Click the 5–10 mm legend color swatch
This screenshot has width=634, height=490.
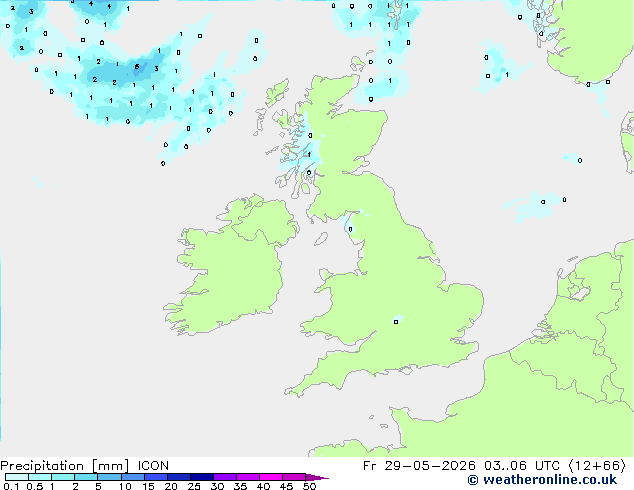click(109, 477)
